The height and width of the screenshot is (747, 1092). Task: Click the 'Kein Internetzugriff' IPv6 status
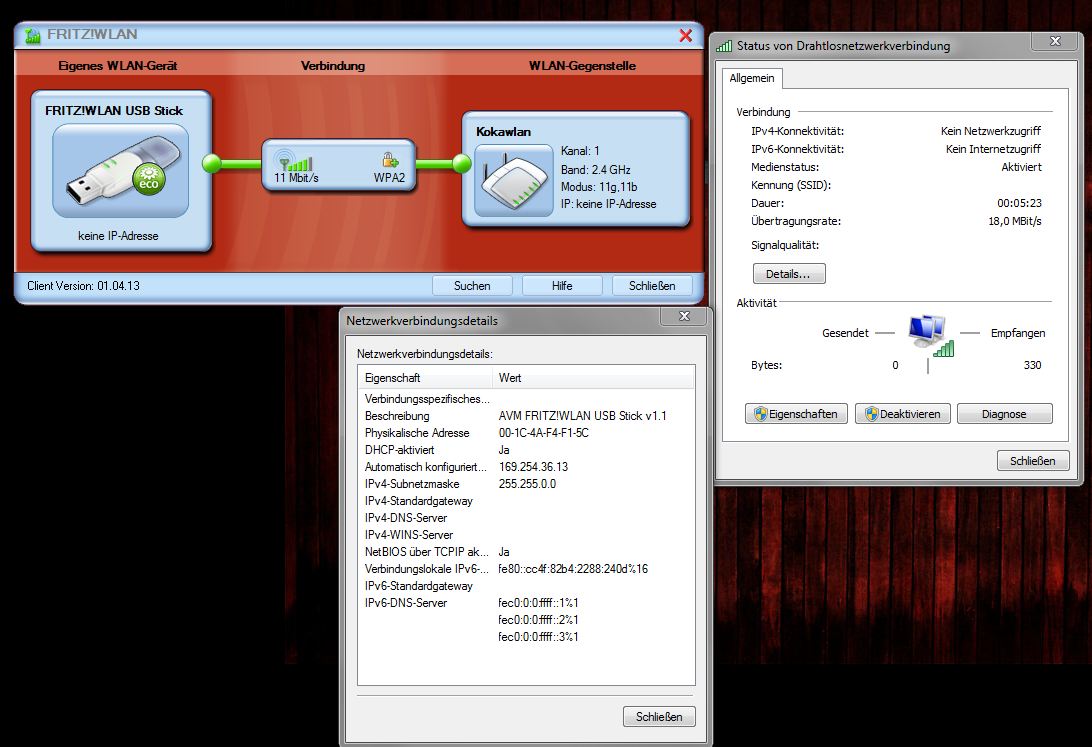tap(994, 149)
